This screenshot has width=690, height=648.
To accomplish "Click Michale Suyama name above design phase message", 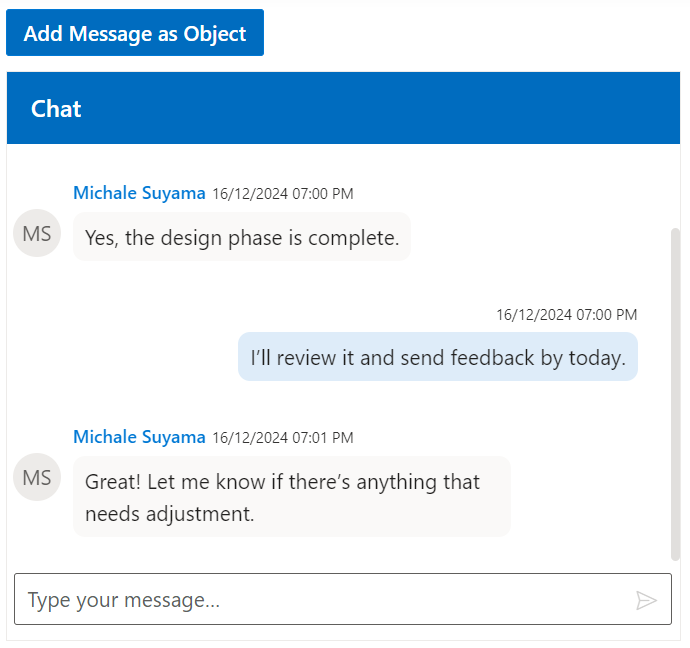I will tap(139, 193).
